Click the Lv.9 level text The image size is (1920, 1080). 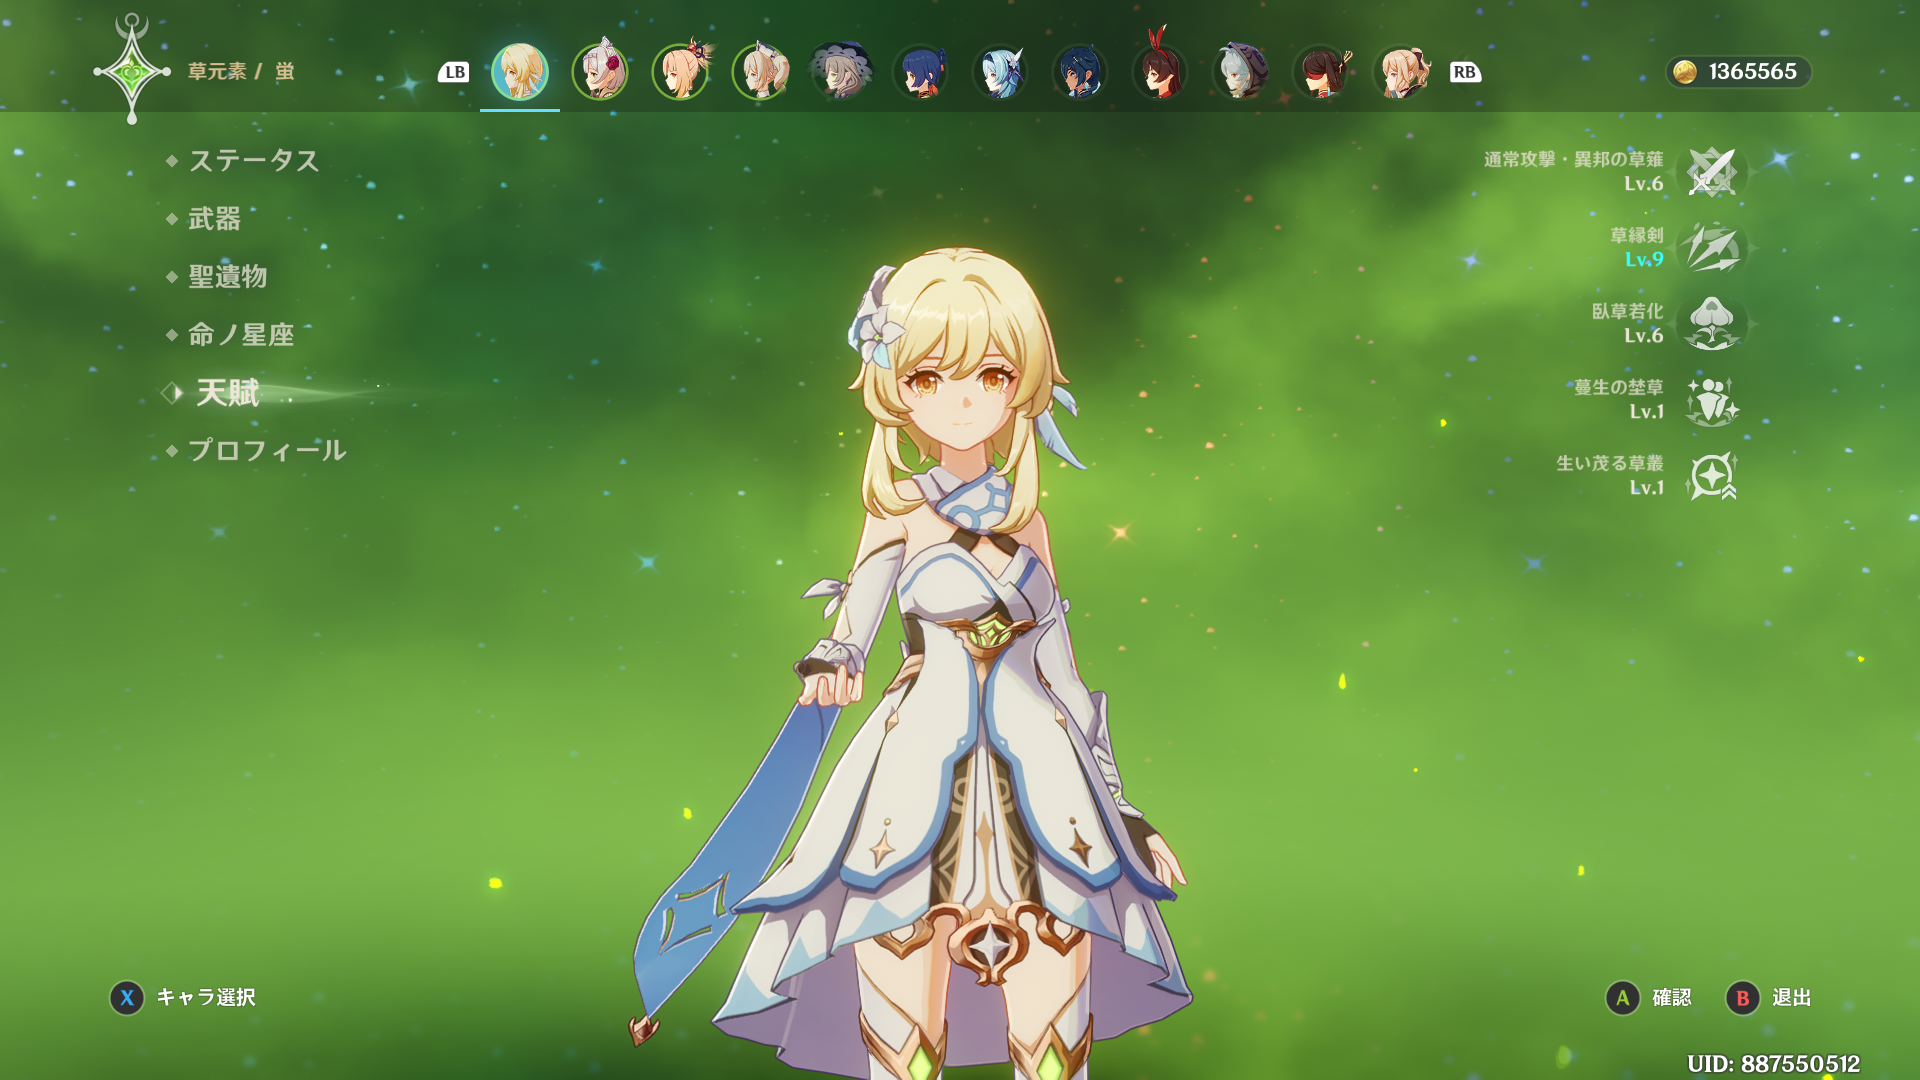(1644, 260)
